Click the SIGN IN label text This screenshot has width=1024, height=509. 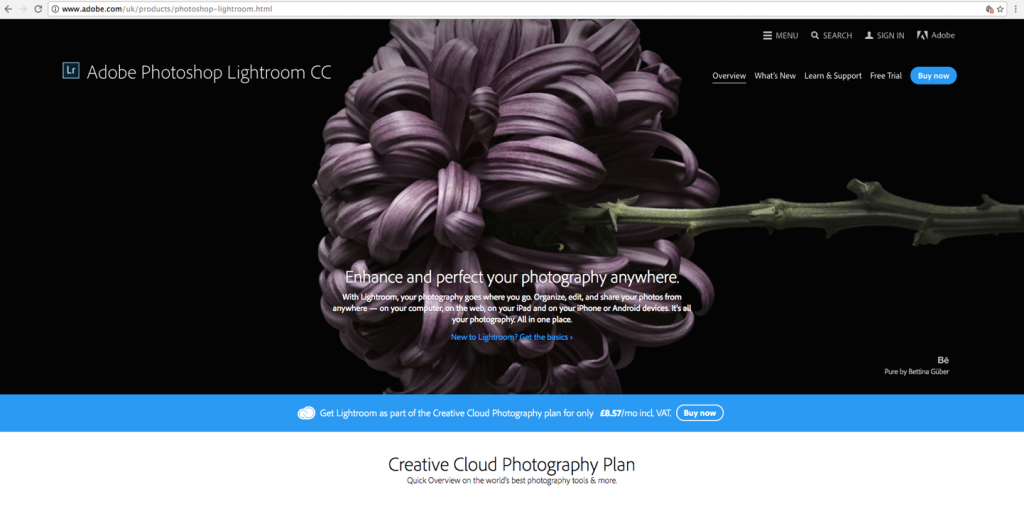coord(891,36)
